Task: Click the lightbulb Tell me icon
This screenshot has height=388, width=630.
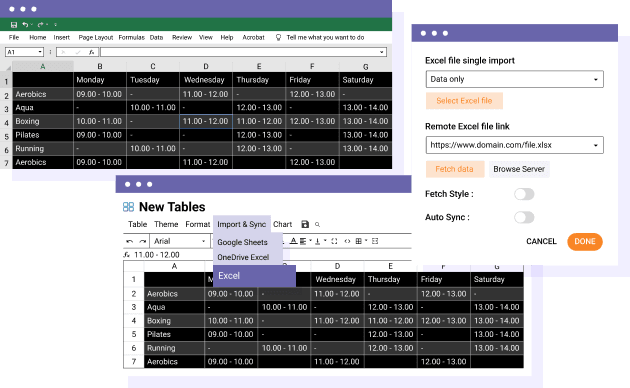Action: click(278, 37)
